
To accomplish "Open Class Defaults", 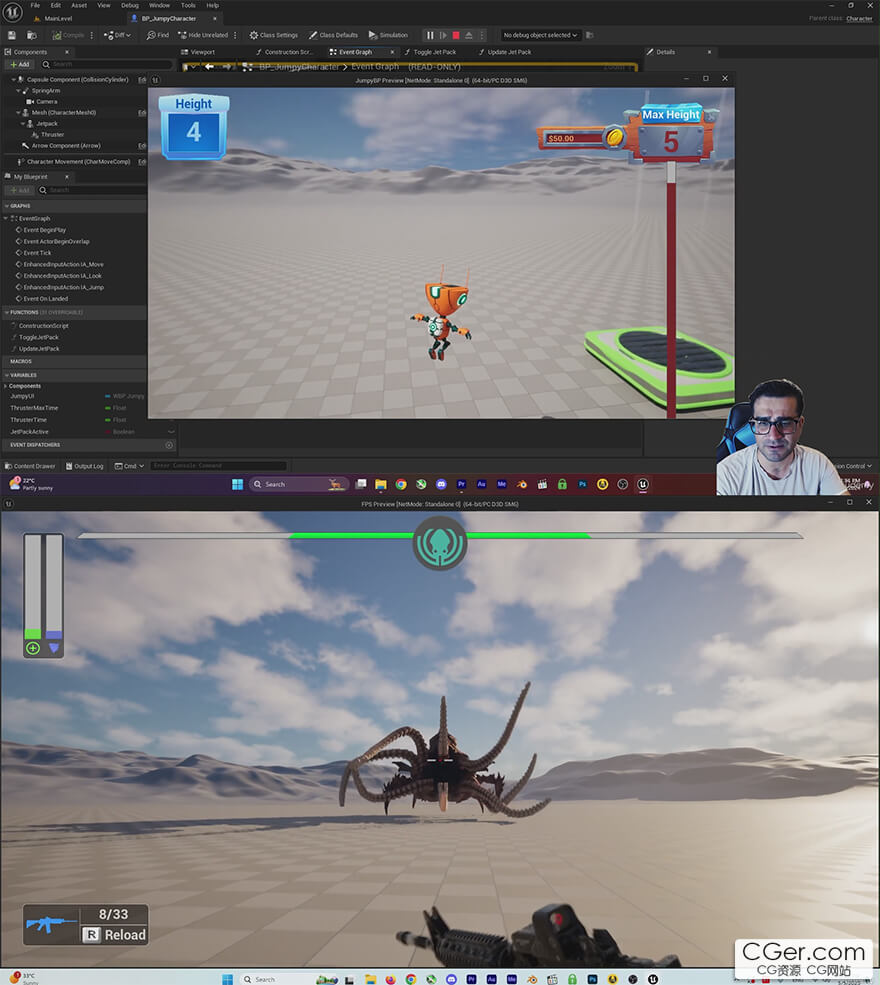I will pos(334,35).
